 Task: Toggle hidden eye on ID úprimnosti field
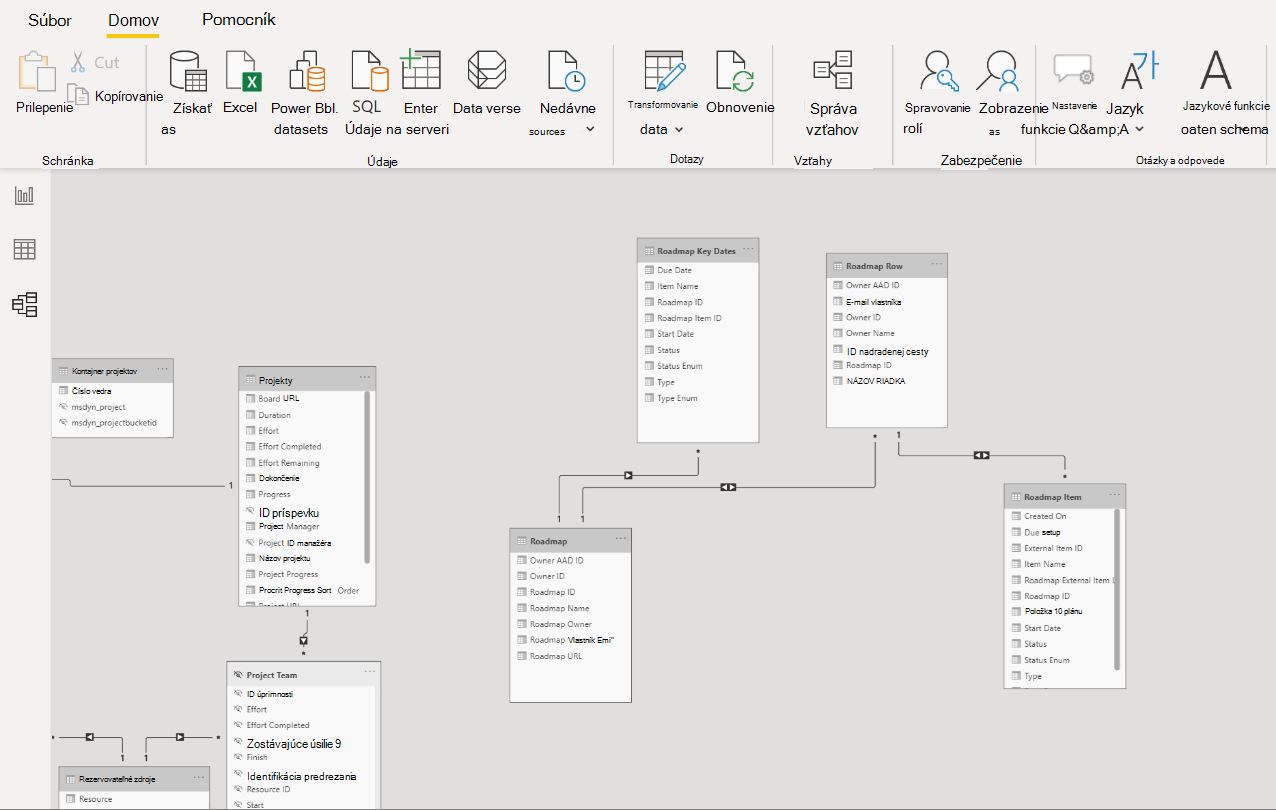pyautogui.click(x=238, y=693)
